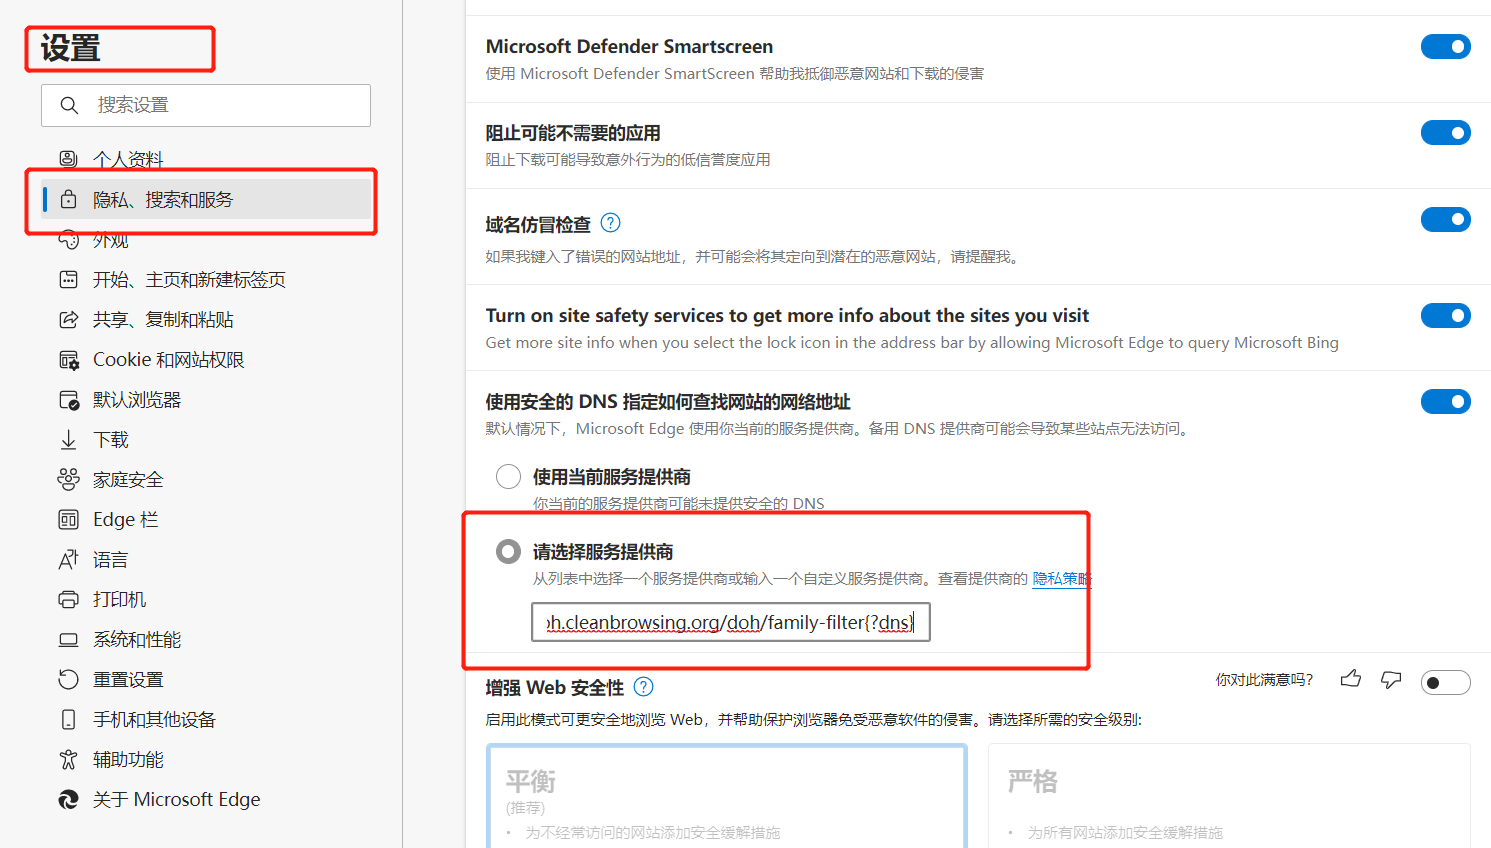Open the 开始、主页和新建标签页 section

[x=206, y=279]
